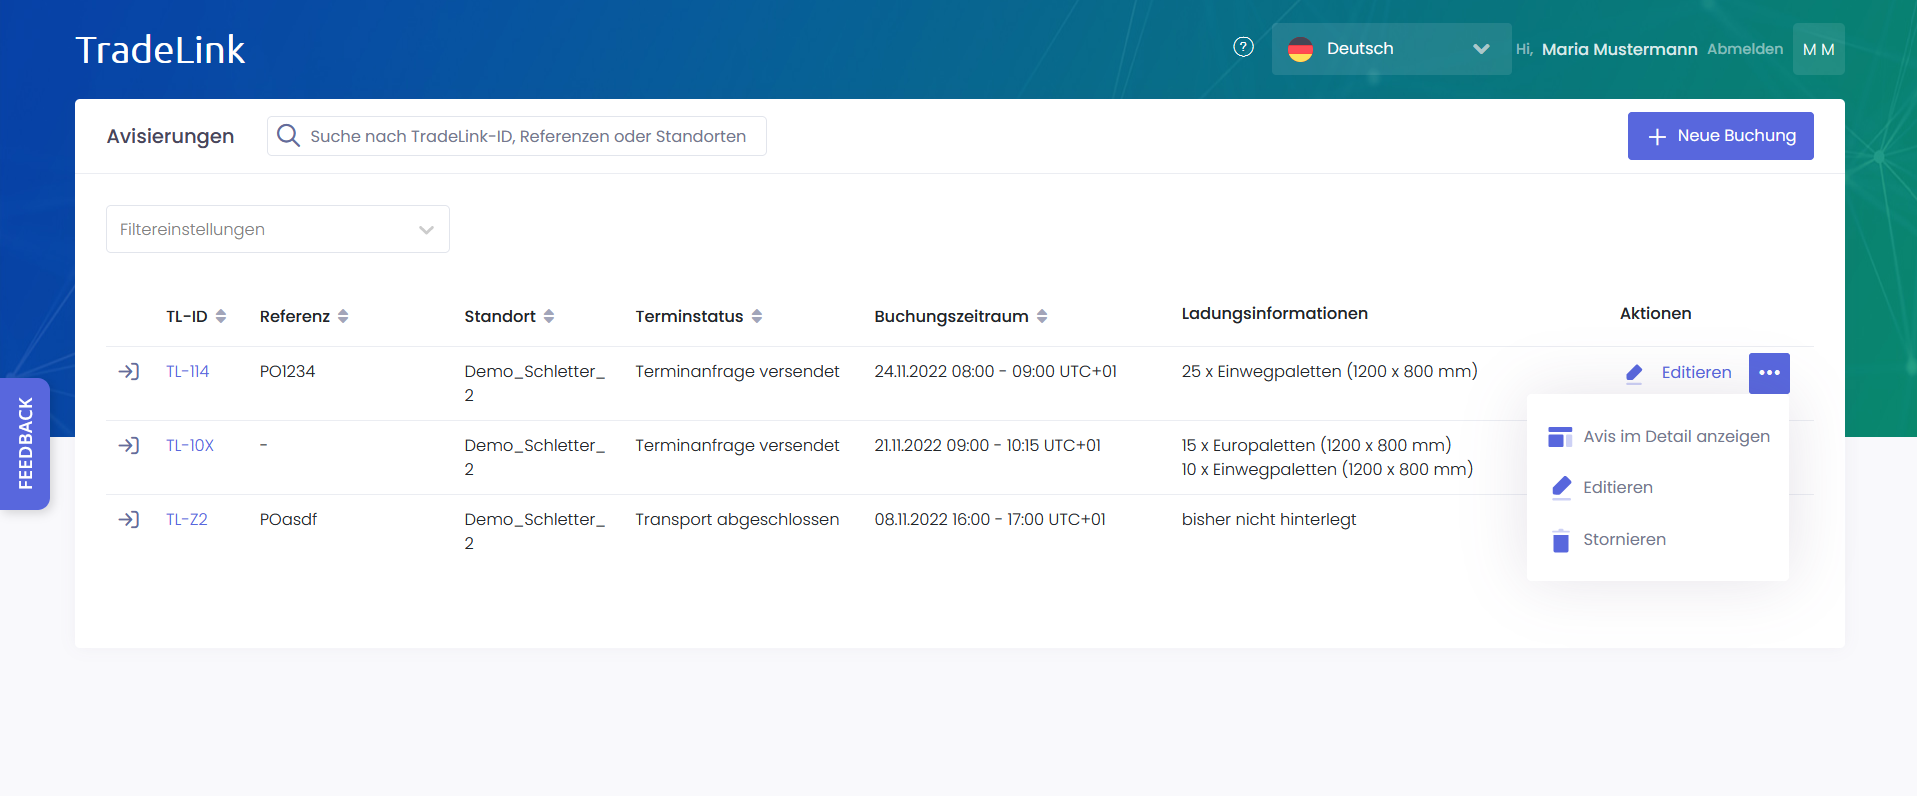
Task: Click the help question mark icon
Action: pyautogui.click(x=1243, y=47)
